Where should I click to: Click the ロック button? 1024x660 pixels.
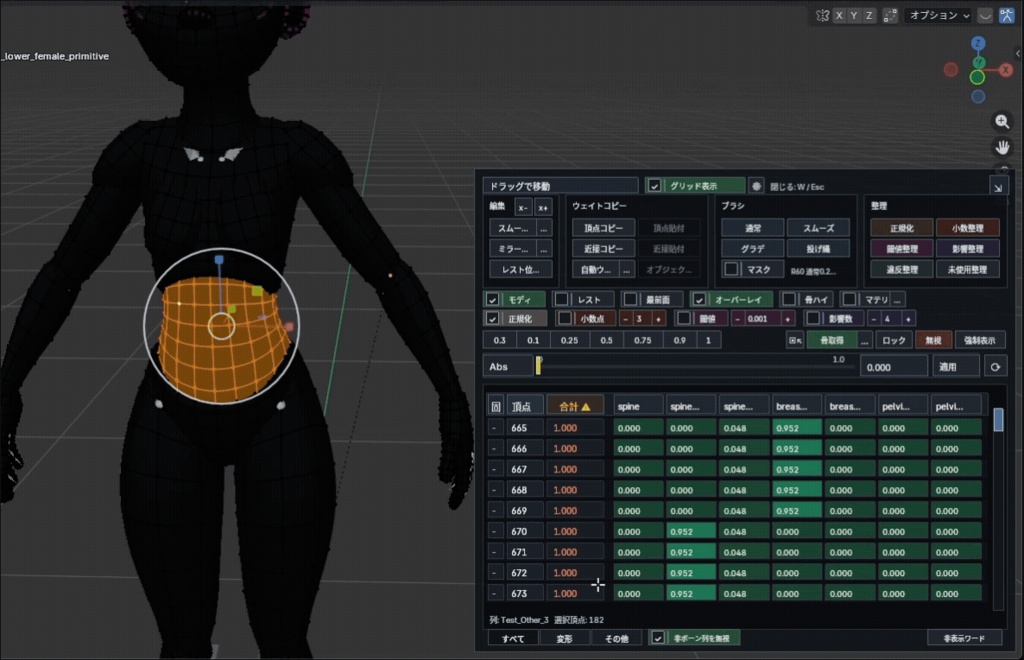tap(893, 341)
